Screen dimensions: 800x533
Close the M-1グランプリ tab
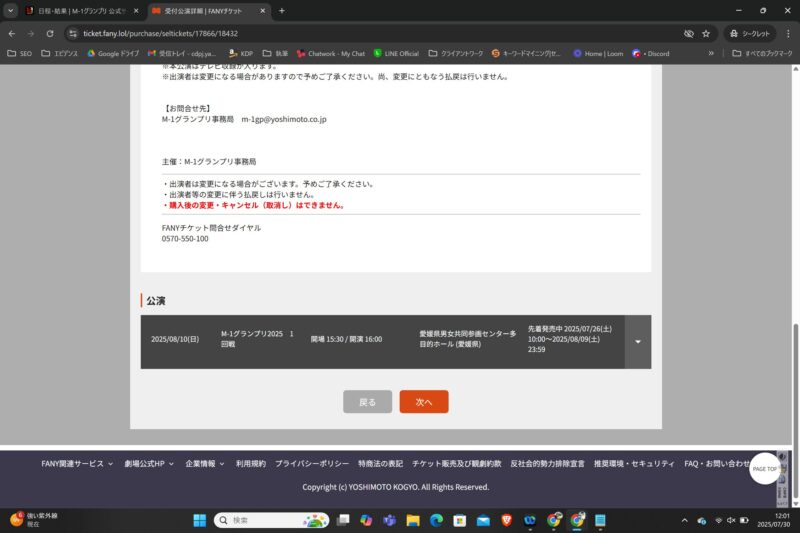point(136,11)
